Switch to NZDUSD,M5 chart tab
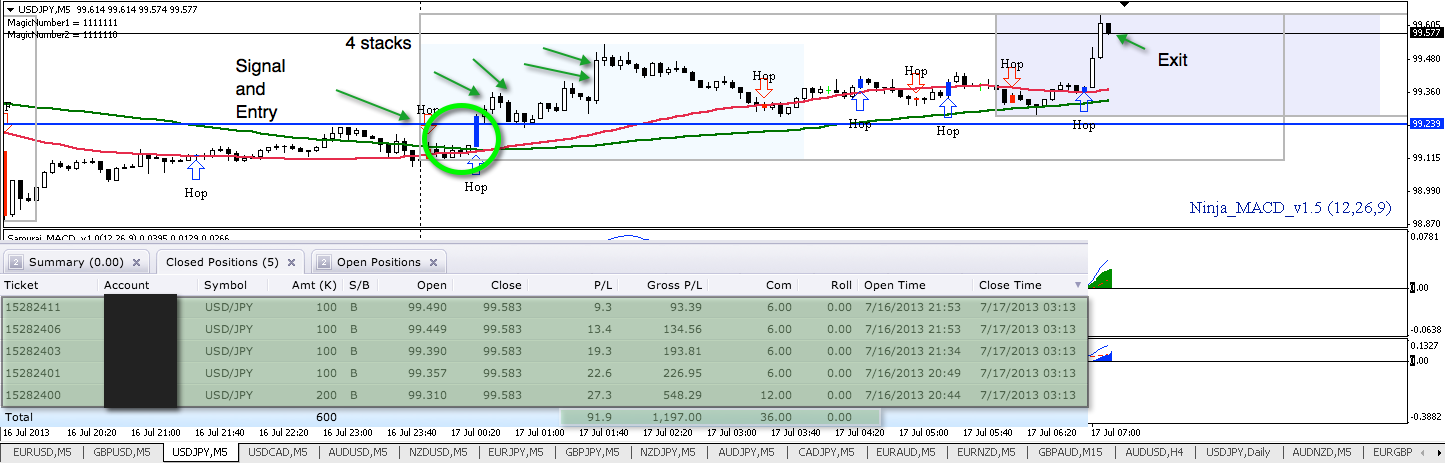 click(x=440, y=453)
